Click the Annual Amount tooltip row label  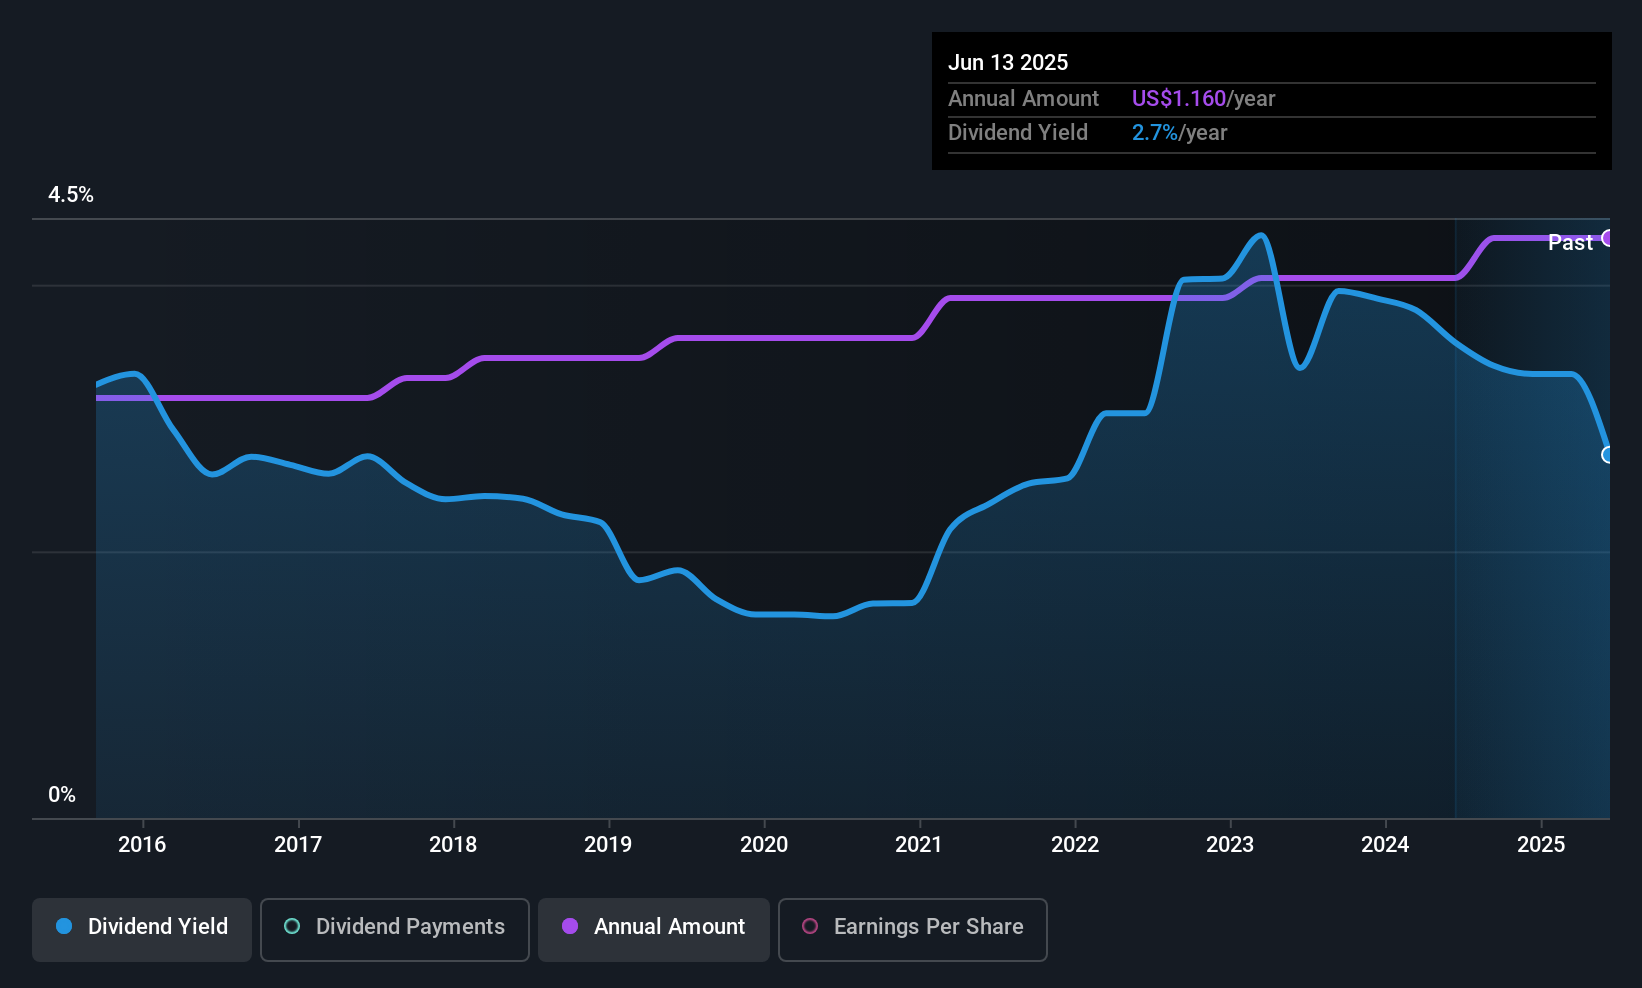coord(1023,98)
